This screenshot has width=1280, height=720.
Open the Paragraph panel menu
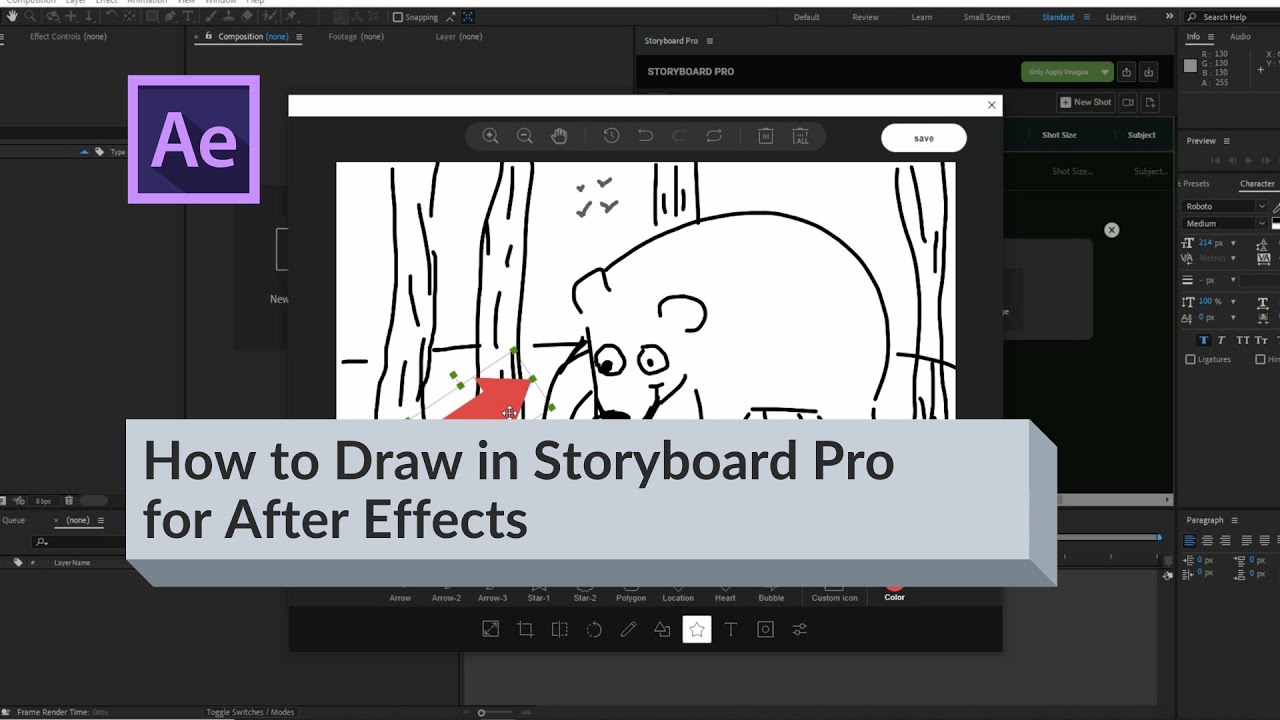coord(1234,520)
